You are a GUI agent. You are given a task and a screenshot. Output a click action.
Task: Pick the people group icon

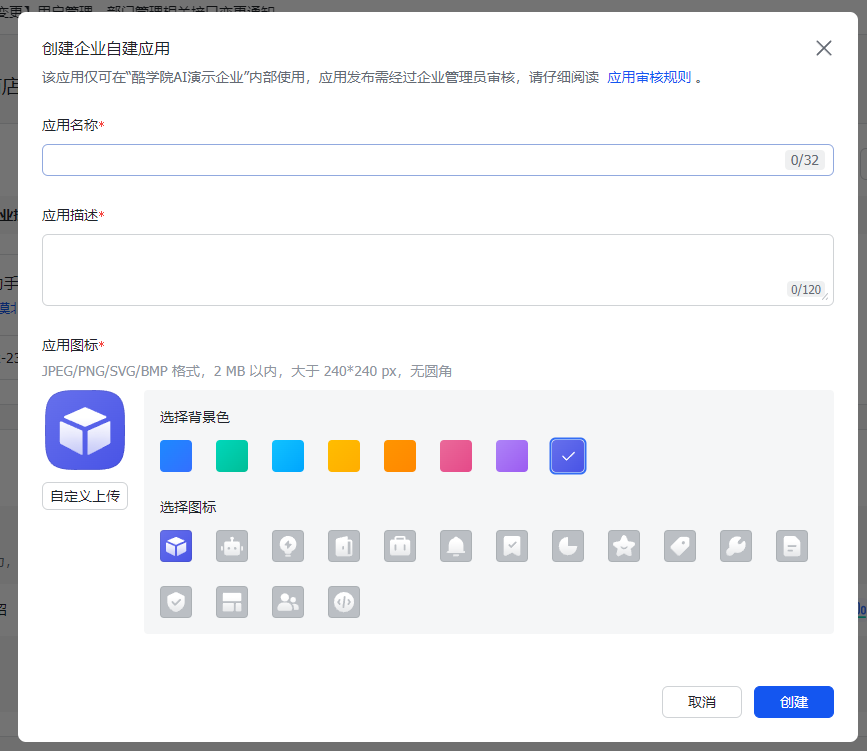click(288, 602)
